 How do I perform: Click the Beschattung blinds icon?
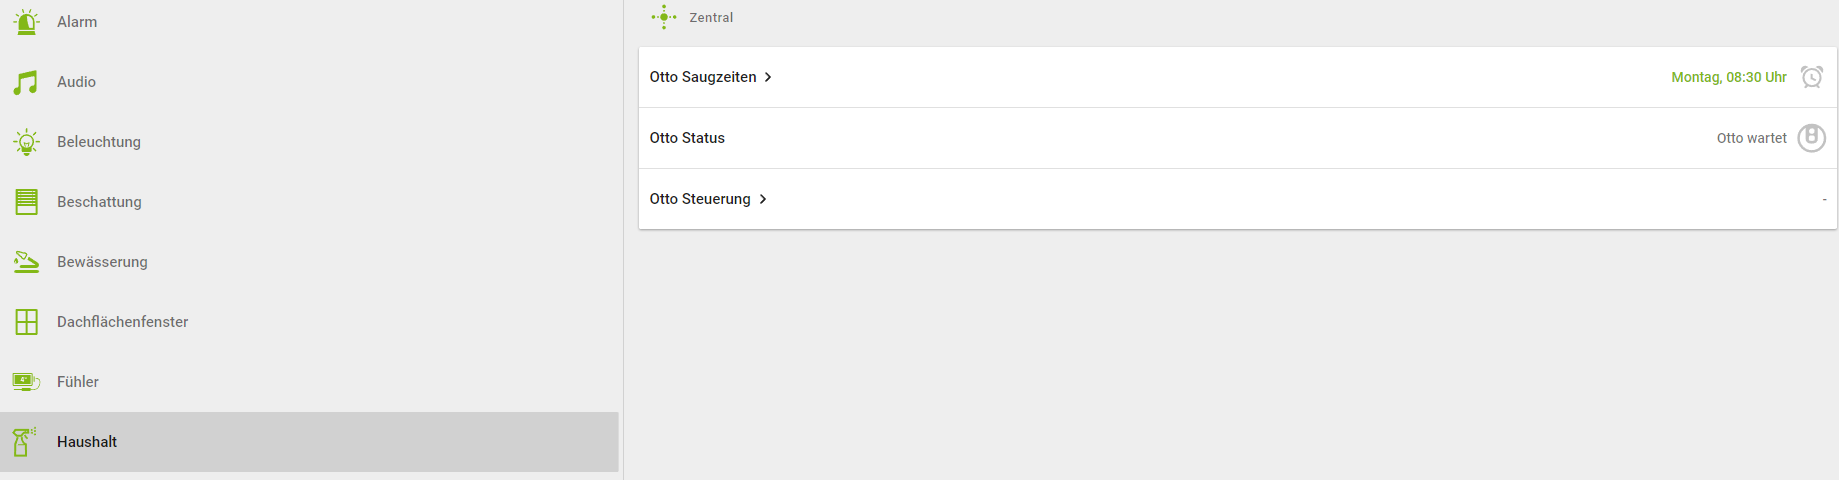click(27, 202)
